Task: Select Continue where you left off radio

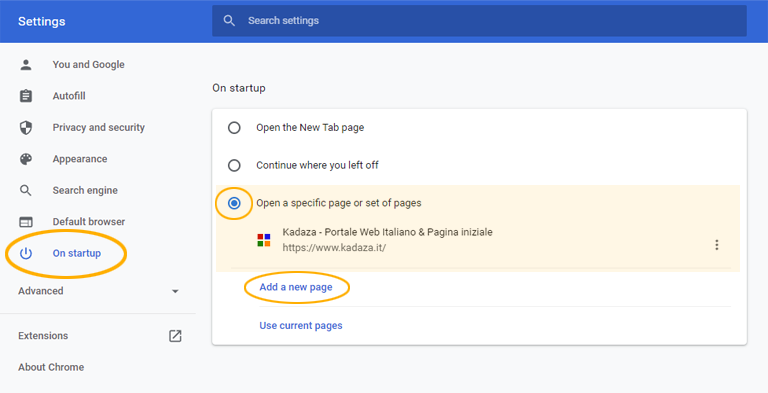Action: (x=234, y=165)
